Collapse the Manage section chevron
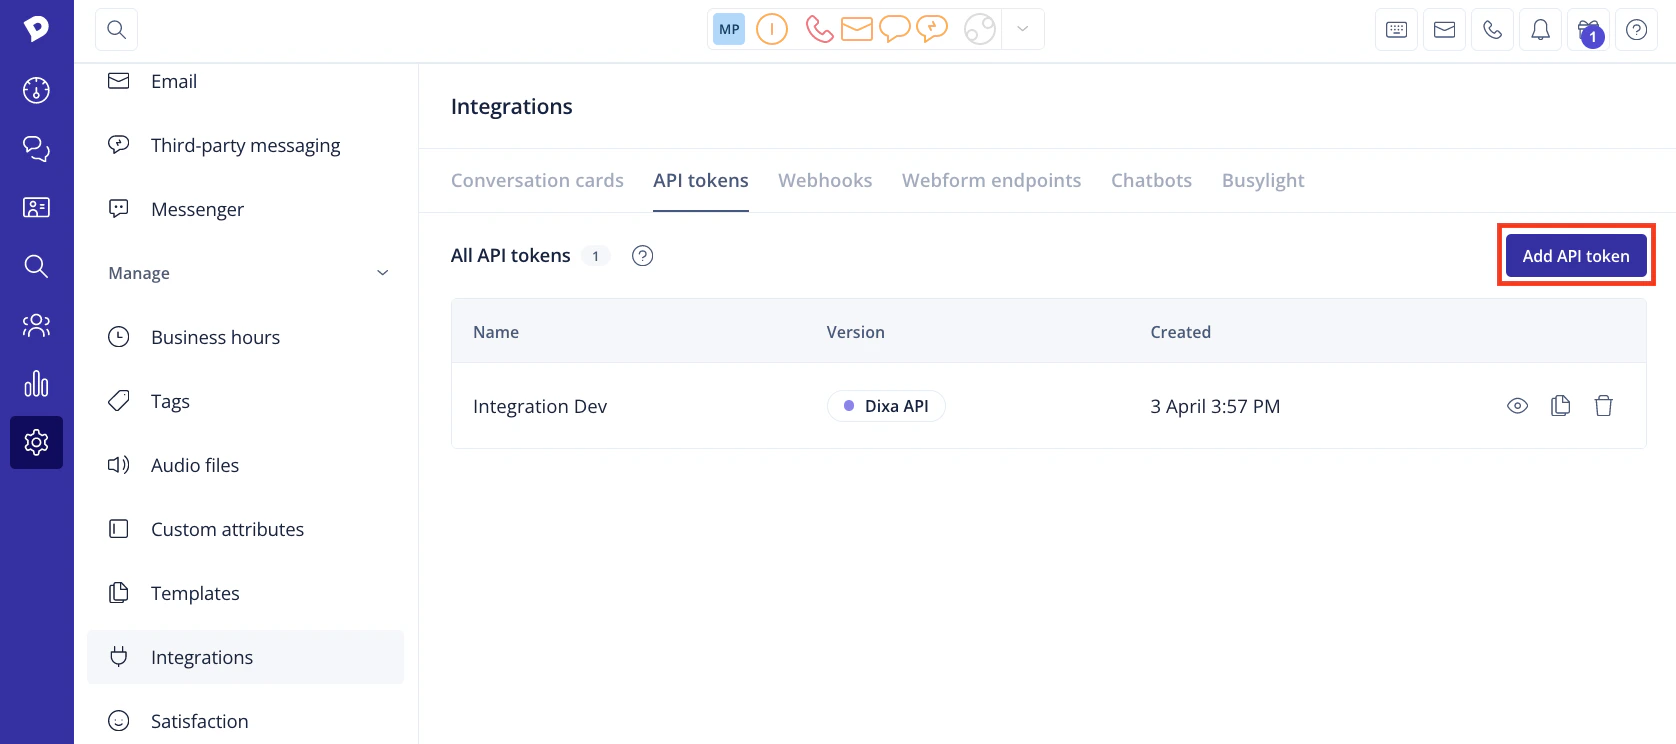The image size is (1676, 744). [x=382, y=273]
